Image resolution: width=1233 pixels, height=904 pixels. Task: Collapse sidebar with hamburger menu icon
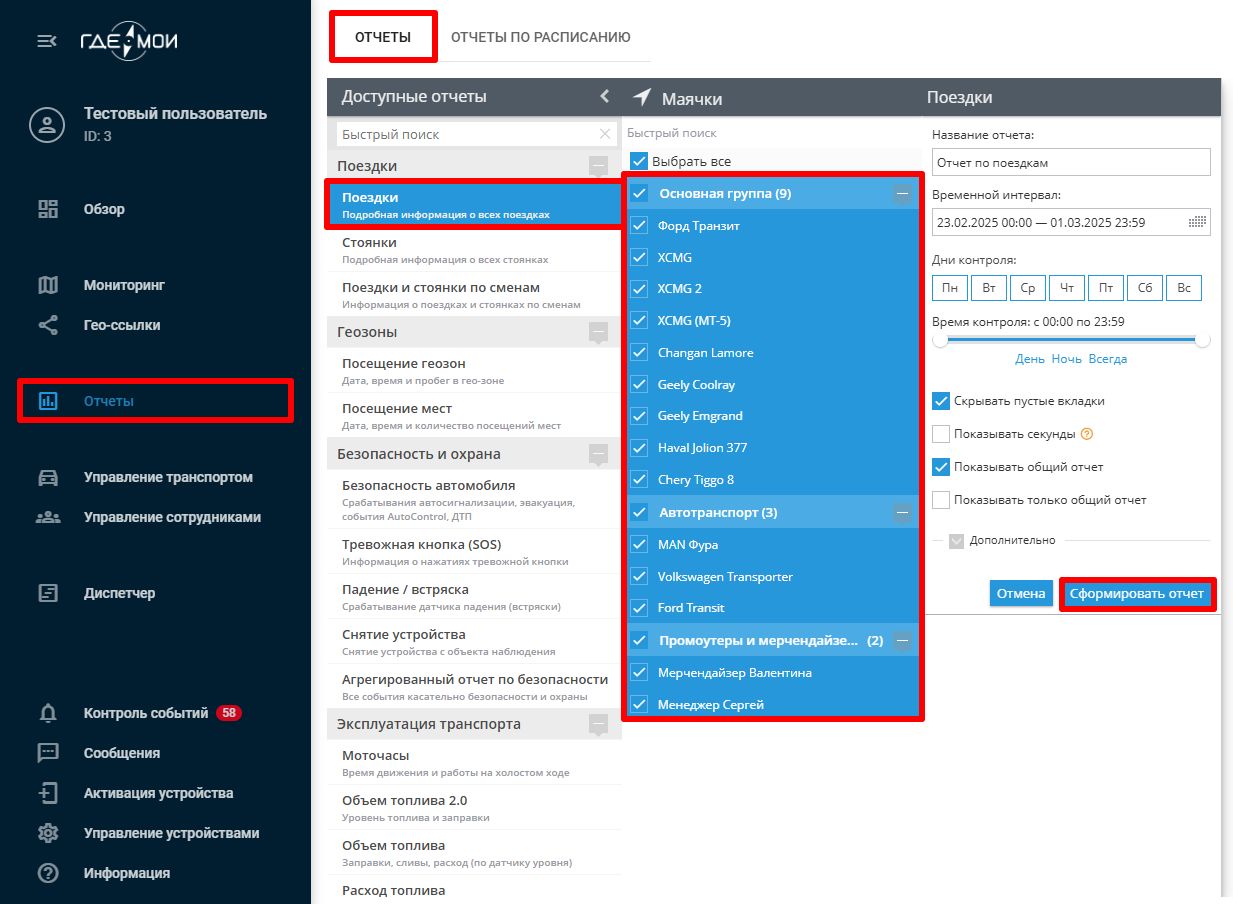(46, 41)
